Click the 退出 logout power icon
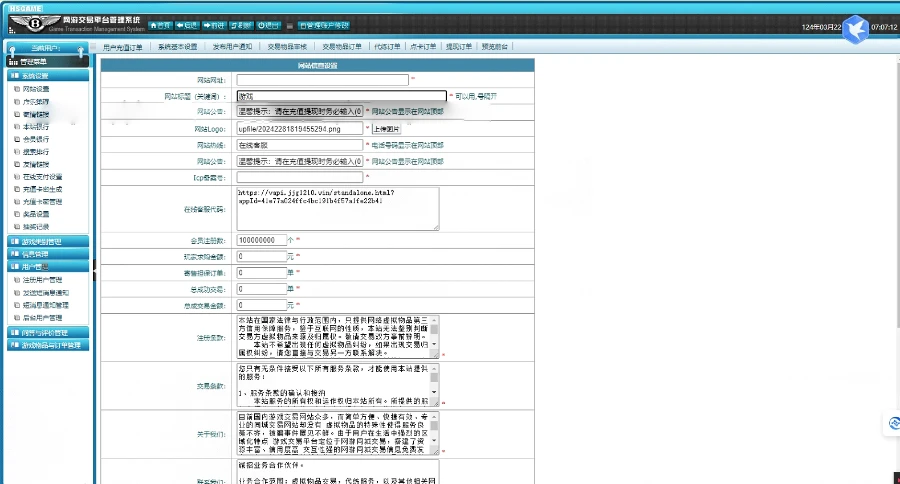Screen dimensions: 900x484 (x=267, y=25)
